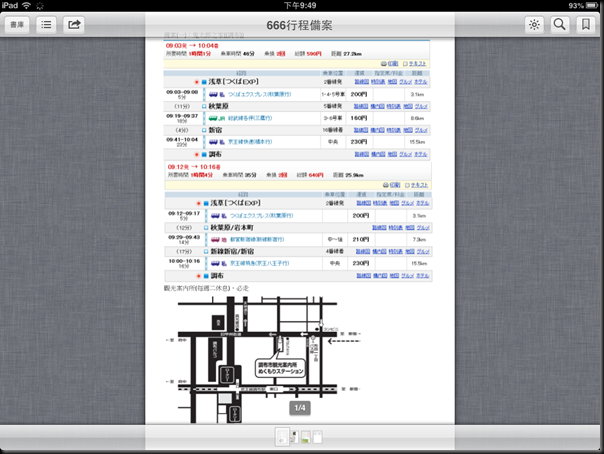Click 印刷 print link in 09:03 route

pyautogui.click(x=393, y=64)
